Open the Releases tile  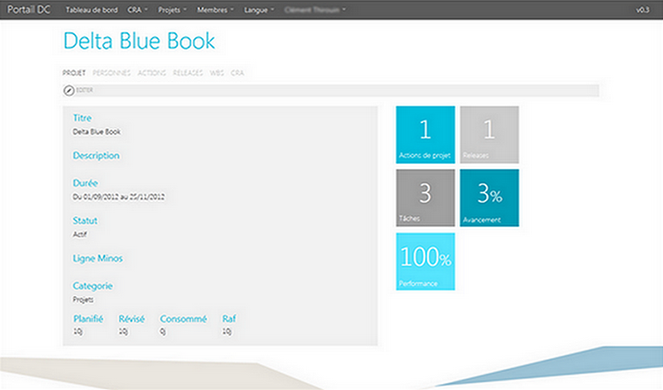tap(489, 135)
